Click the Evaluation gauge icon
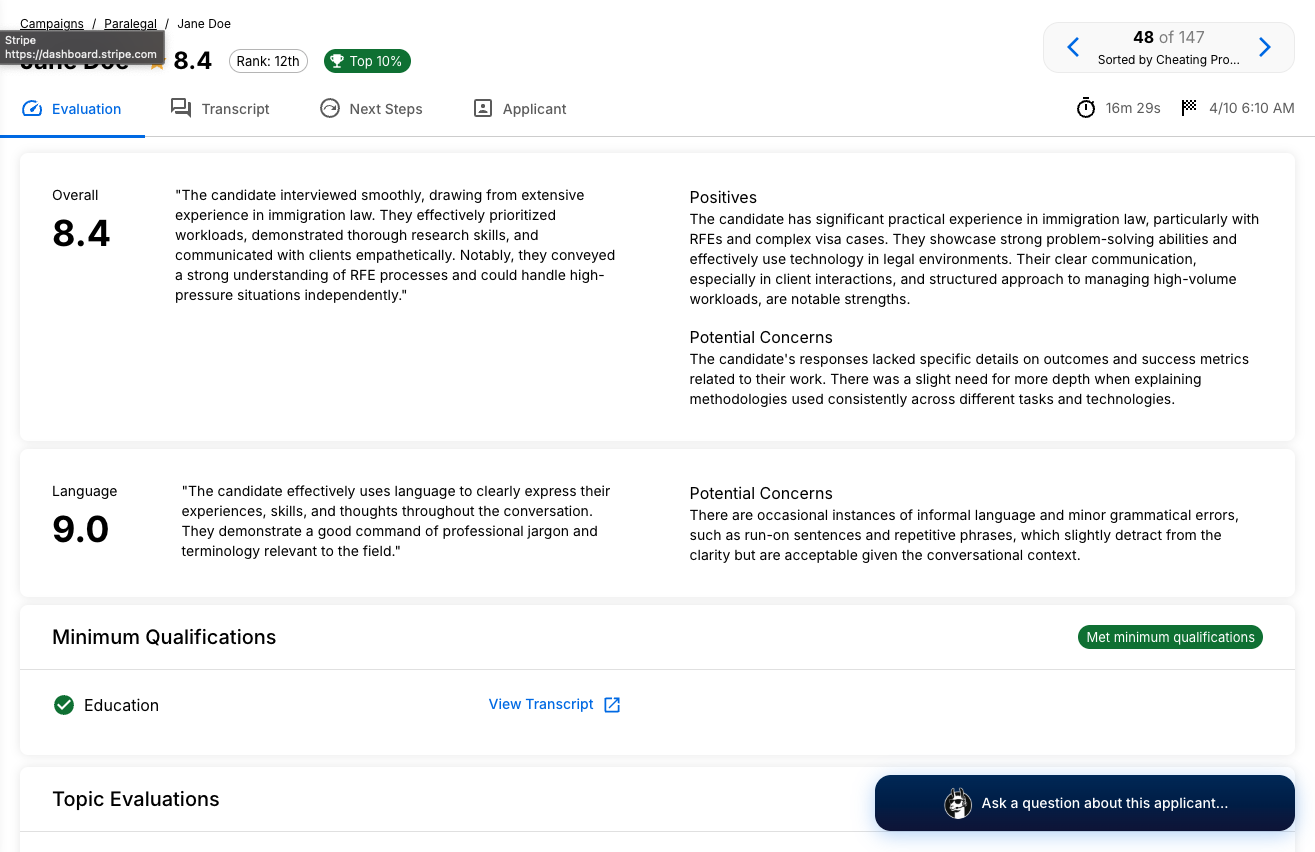This screenshot has height=852, width=1315. pyautogui.click(x=32, y=109)
